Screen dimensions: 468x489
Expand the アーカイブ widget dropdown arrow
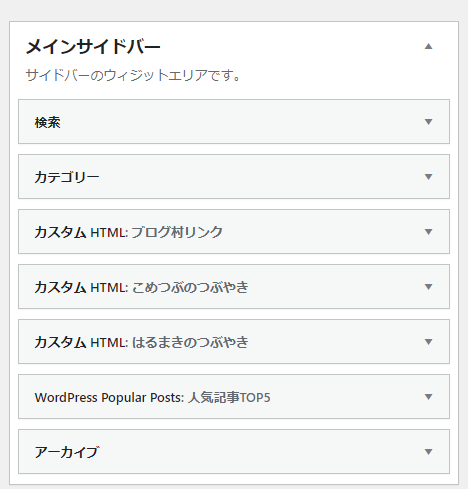[428, 452]
